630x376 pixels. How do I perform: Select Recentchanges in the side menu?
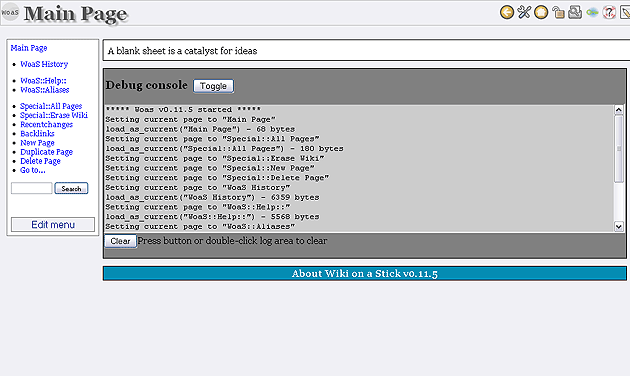tap(47, 125)
